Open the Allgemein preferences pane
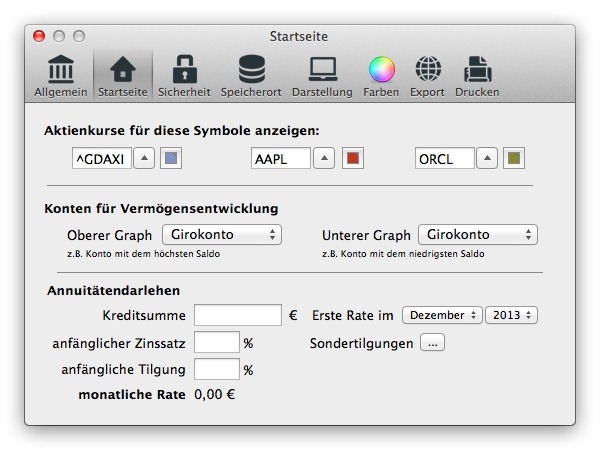Viewport: 600px width, 450px height. coord(63,76)
